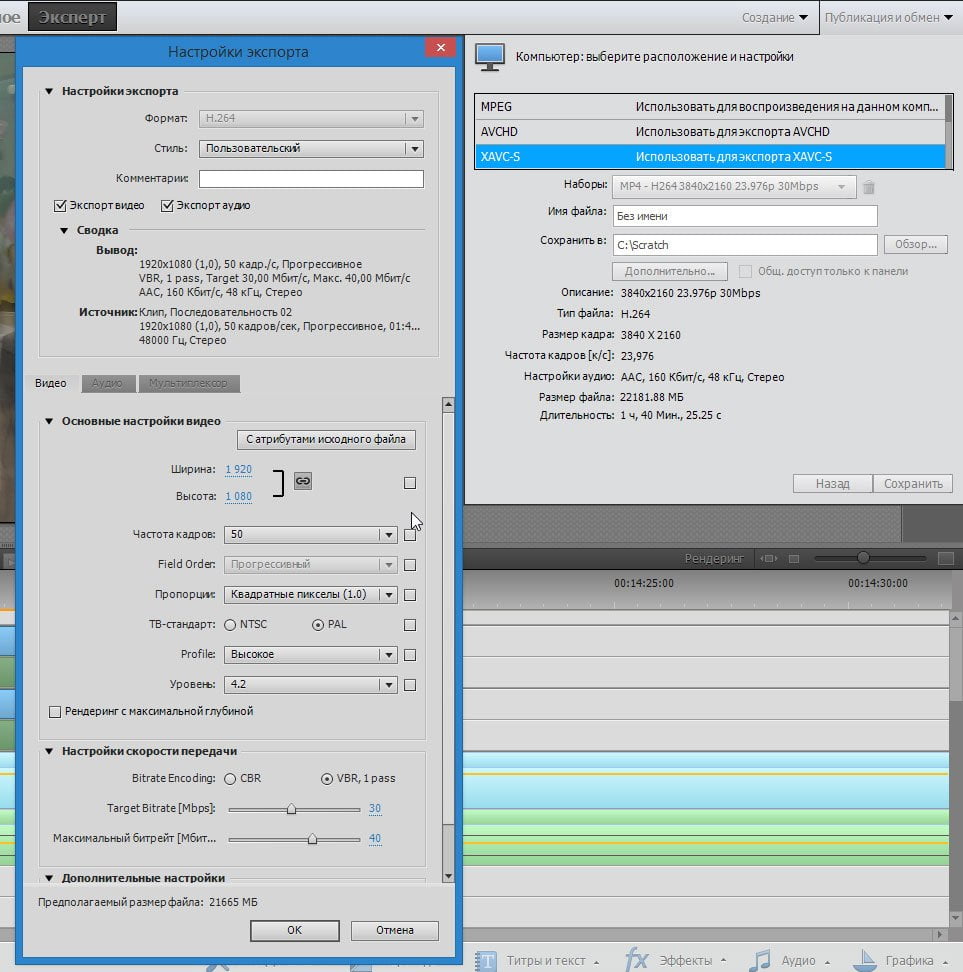Click the dialog scrollbar up arrow
This screenshot has height=972, width=963.
[x=448, y=405]
